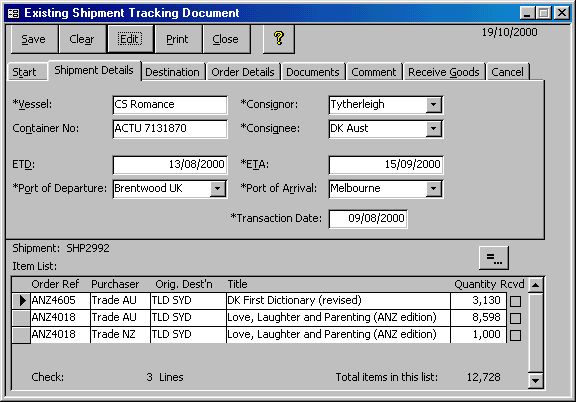Click the item list options button

494,258
